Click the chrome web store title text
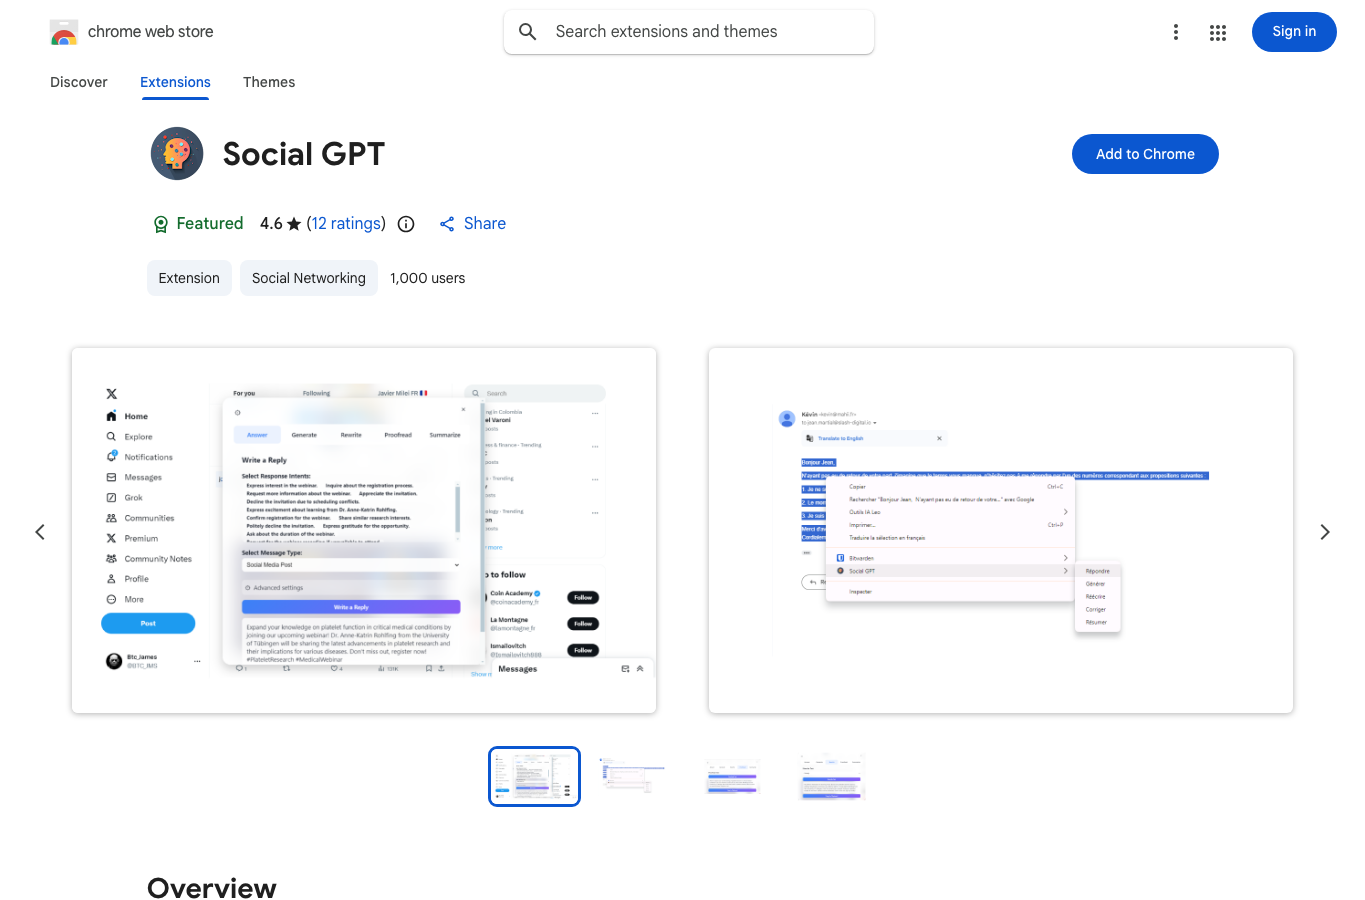This screenshot has width=1365, height=900. (x=151, y=32)
